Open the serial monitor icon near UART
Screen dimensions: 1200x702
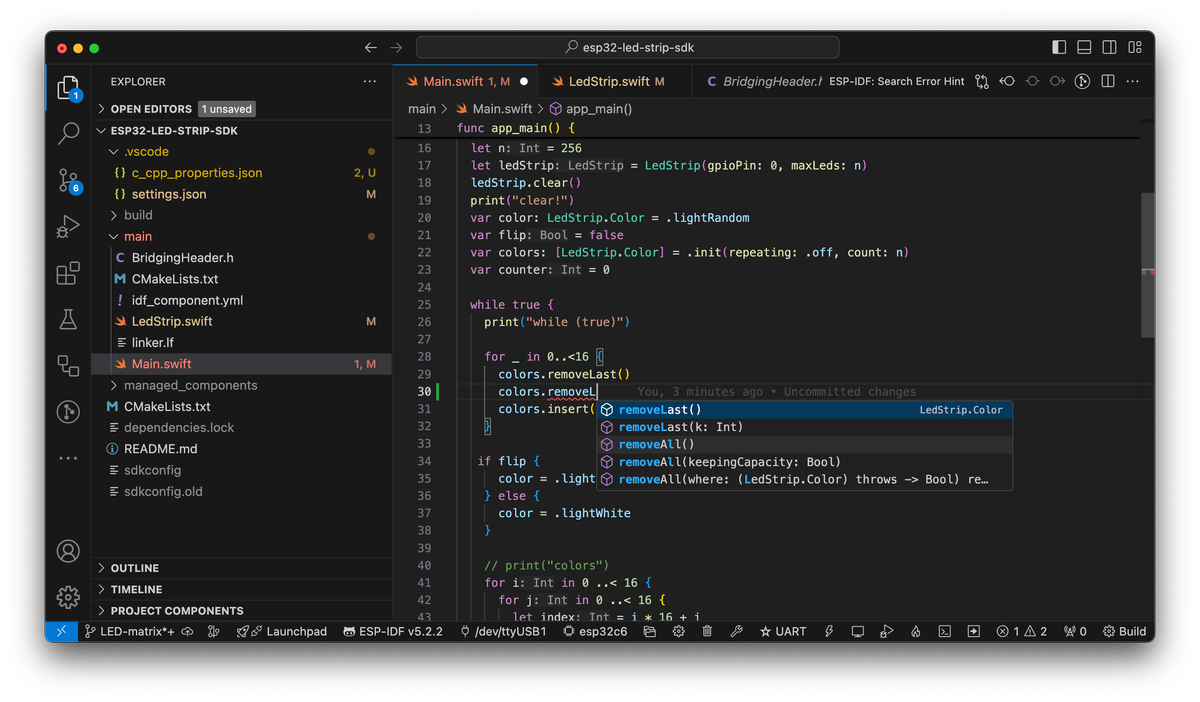point(858,631)
